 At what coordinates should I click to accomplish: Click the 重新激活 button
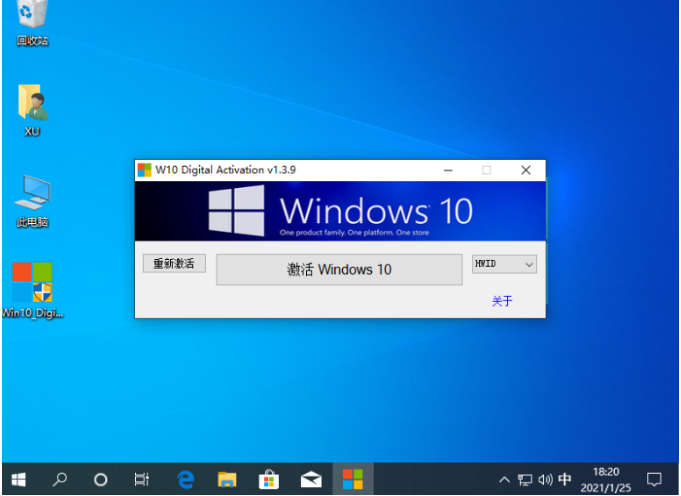click(x=174, y=264)
